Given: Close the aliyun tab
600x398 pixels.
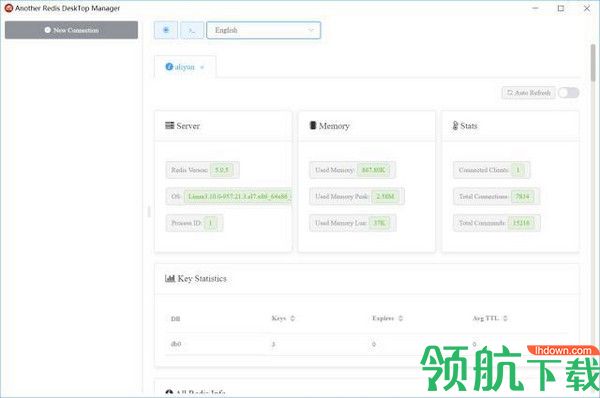Looking at the screenshot, I should pyautogui.click(x=202, y=67).
